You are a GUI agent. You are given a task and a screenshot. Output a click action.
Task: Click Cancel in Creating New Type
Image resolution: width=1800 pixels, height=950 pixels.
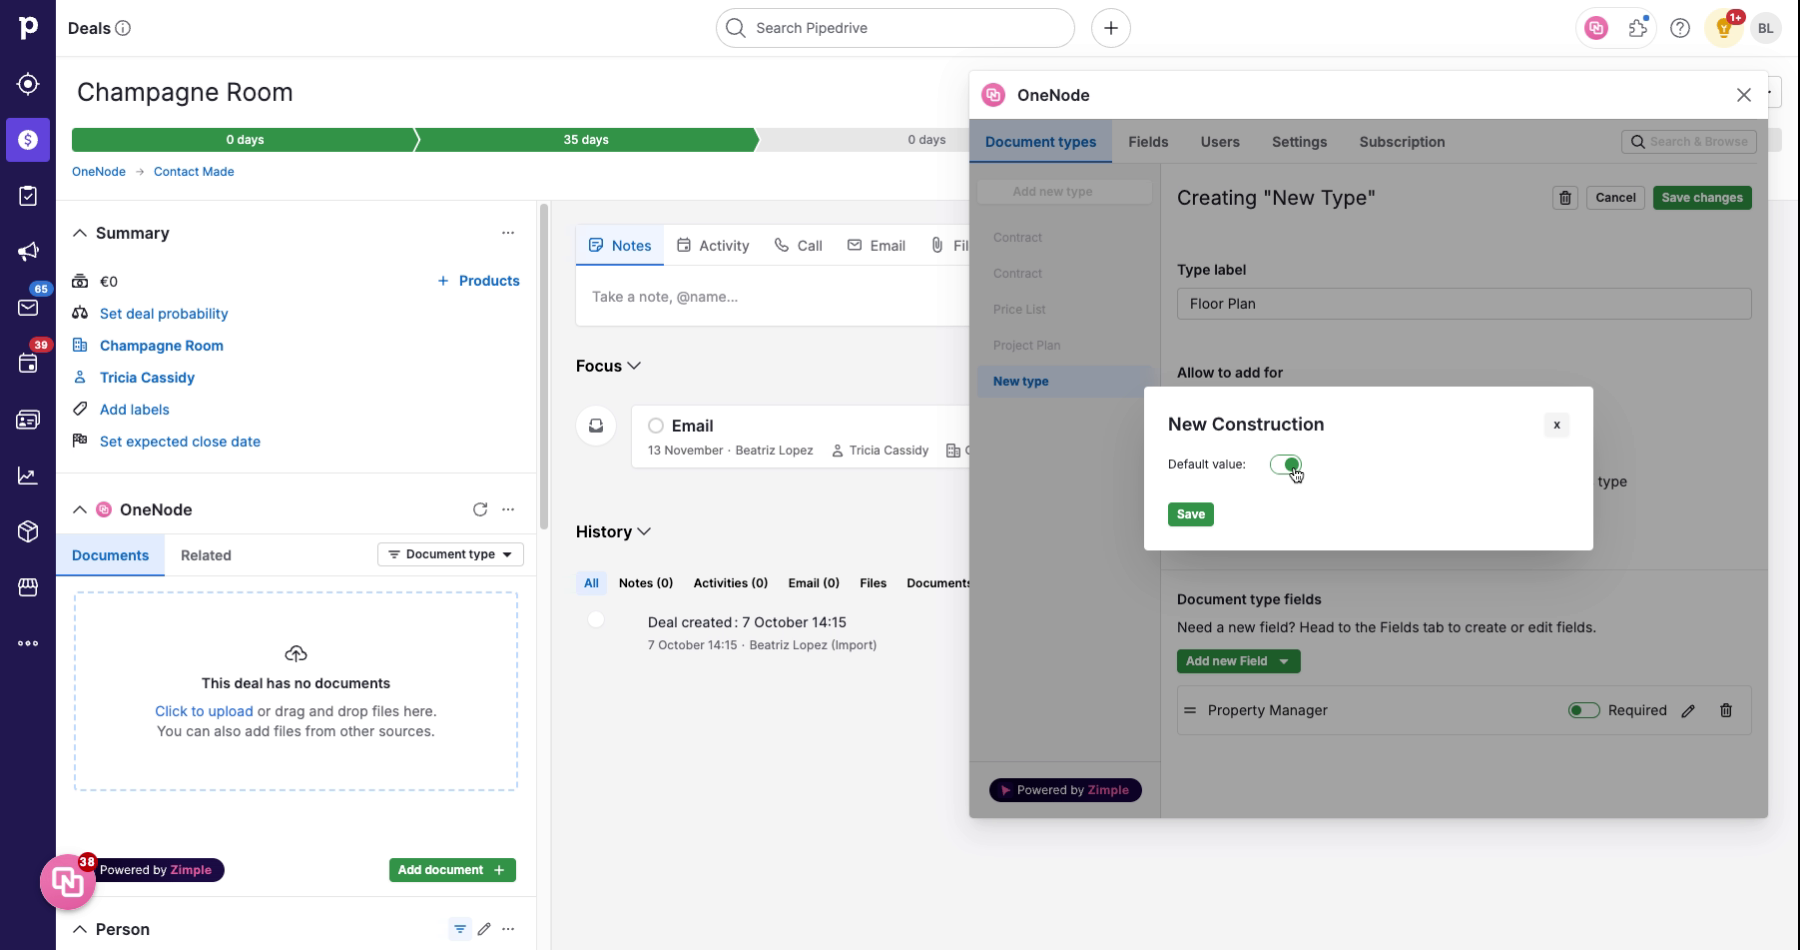[1615, 198]
